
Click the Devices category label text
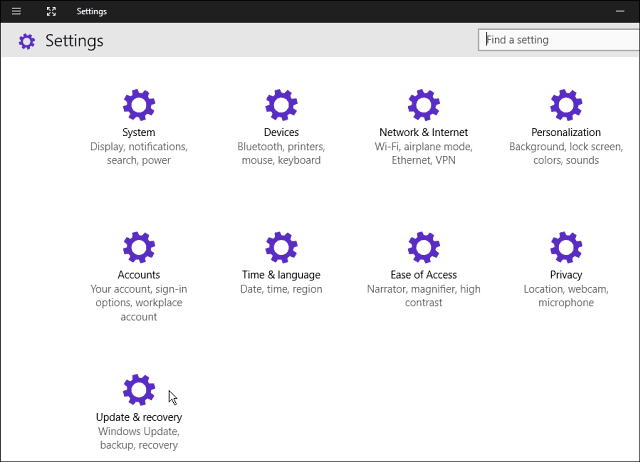tap(281, 132)
